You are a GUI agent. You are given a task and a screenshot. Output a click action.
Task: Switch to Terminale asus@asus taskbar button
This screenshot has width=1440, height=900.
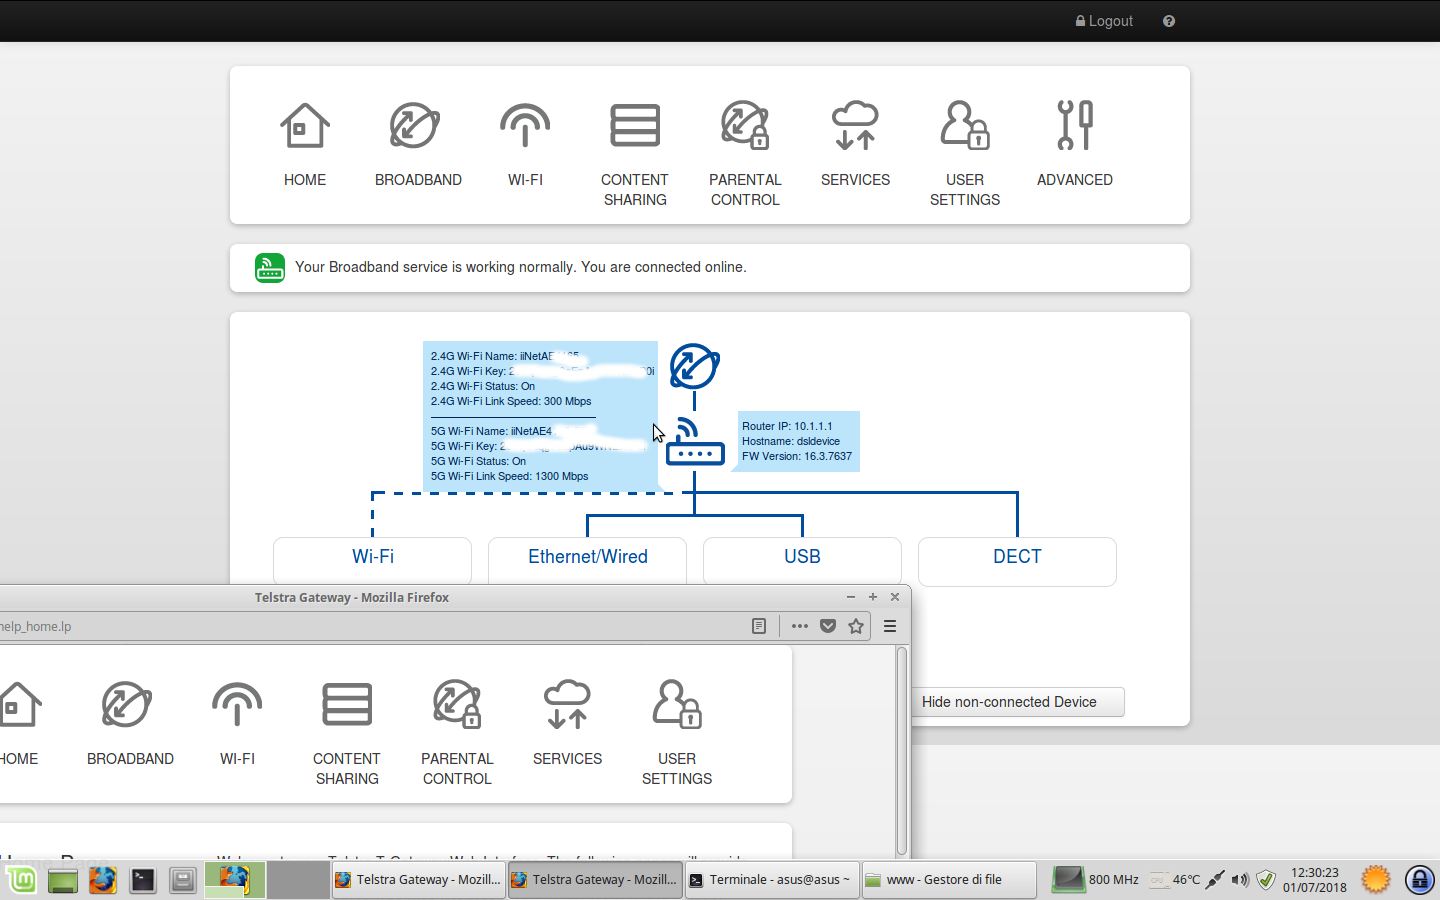click(771, 880)
